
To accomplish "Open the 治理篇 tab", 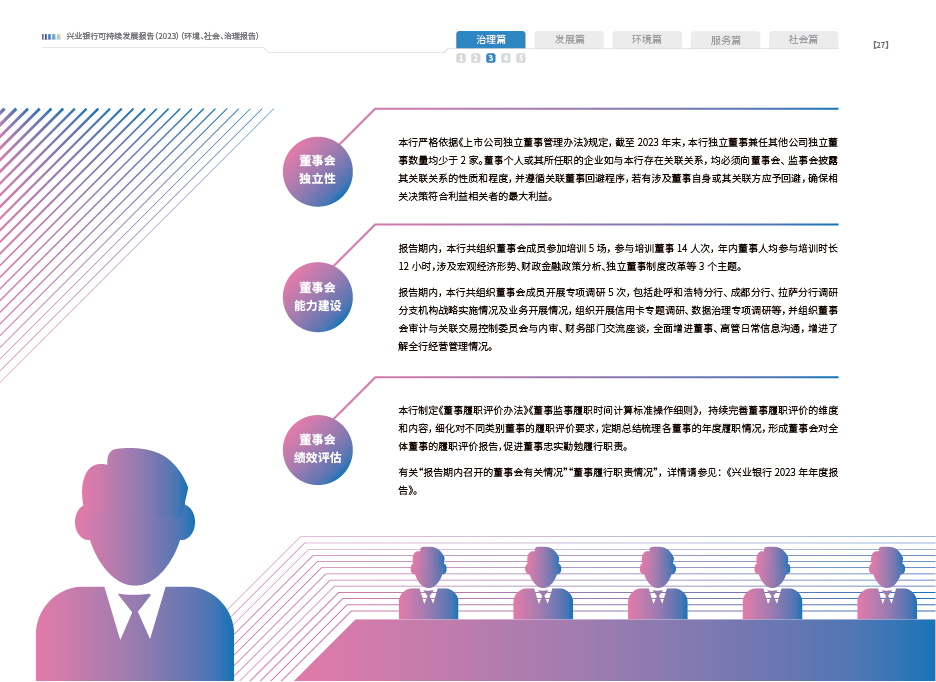I will click(490, 40).
